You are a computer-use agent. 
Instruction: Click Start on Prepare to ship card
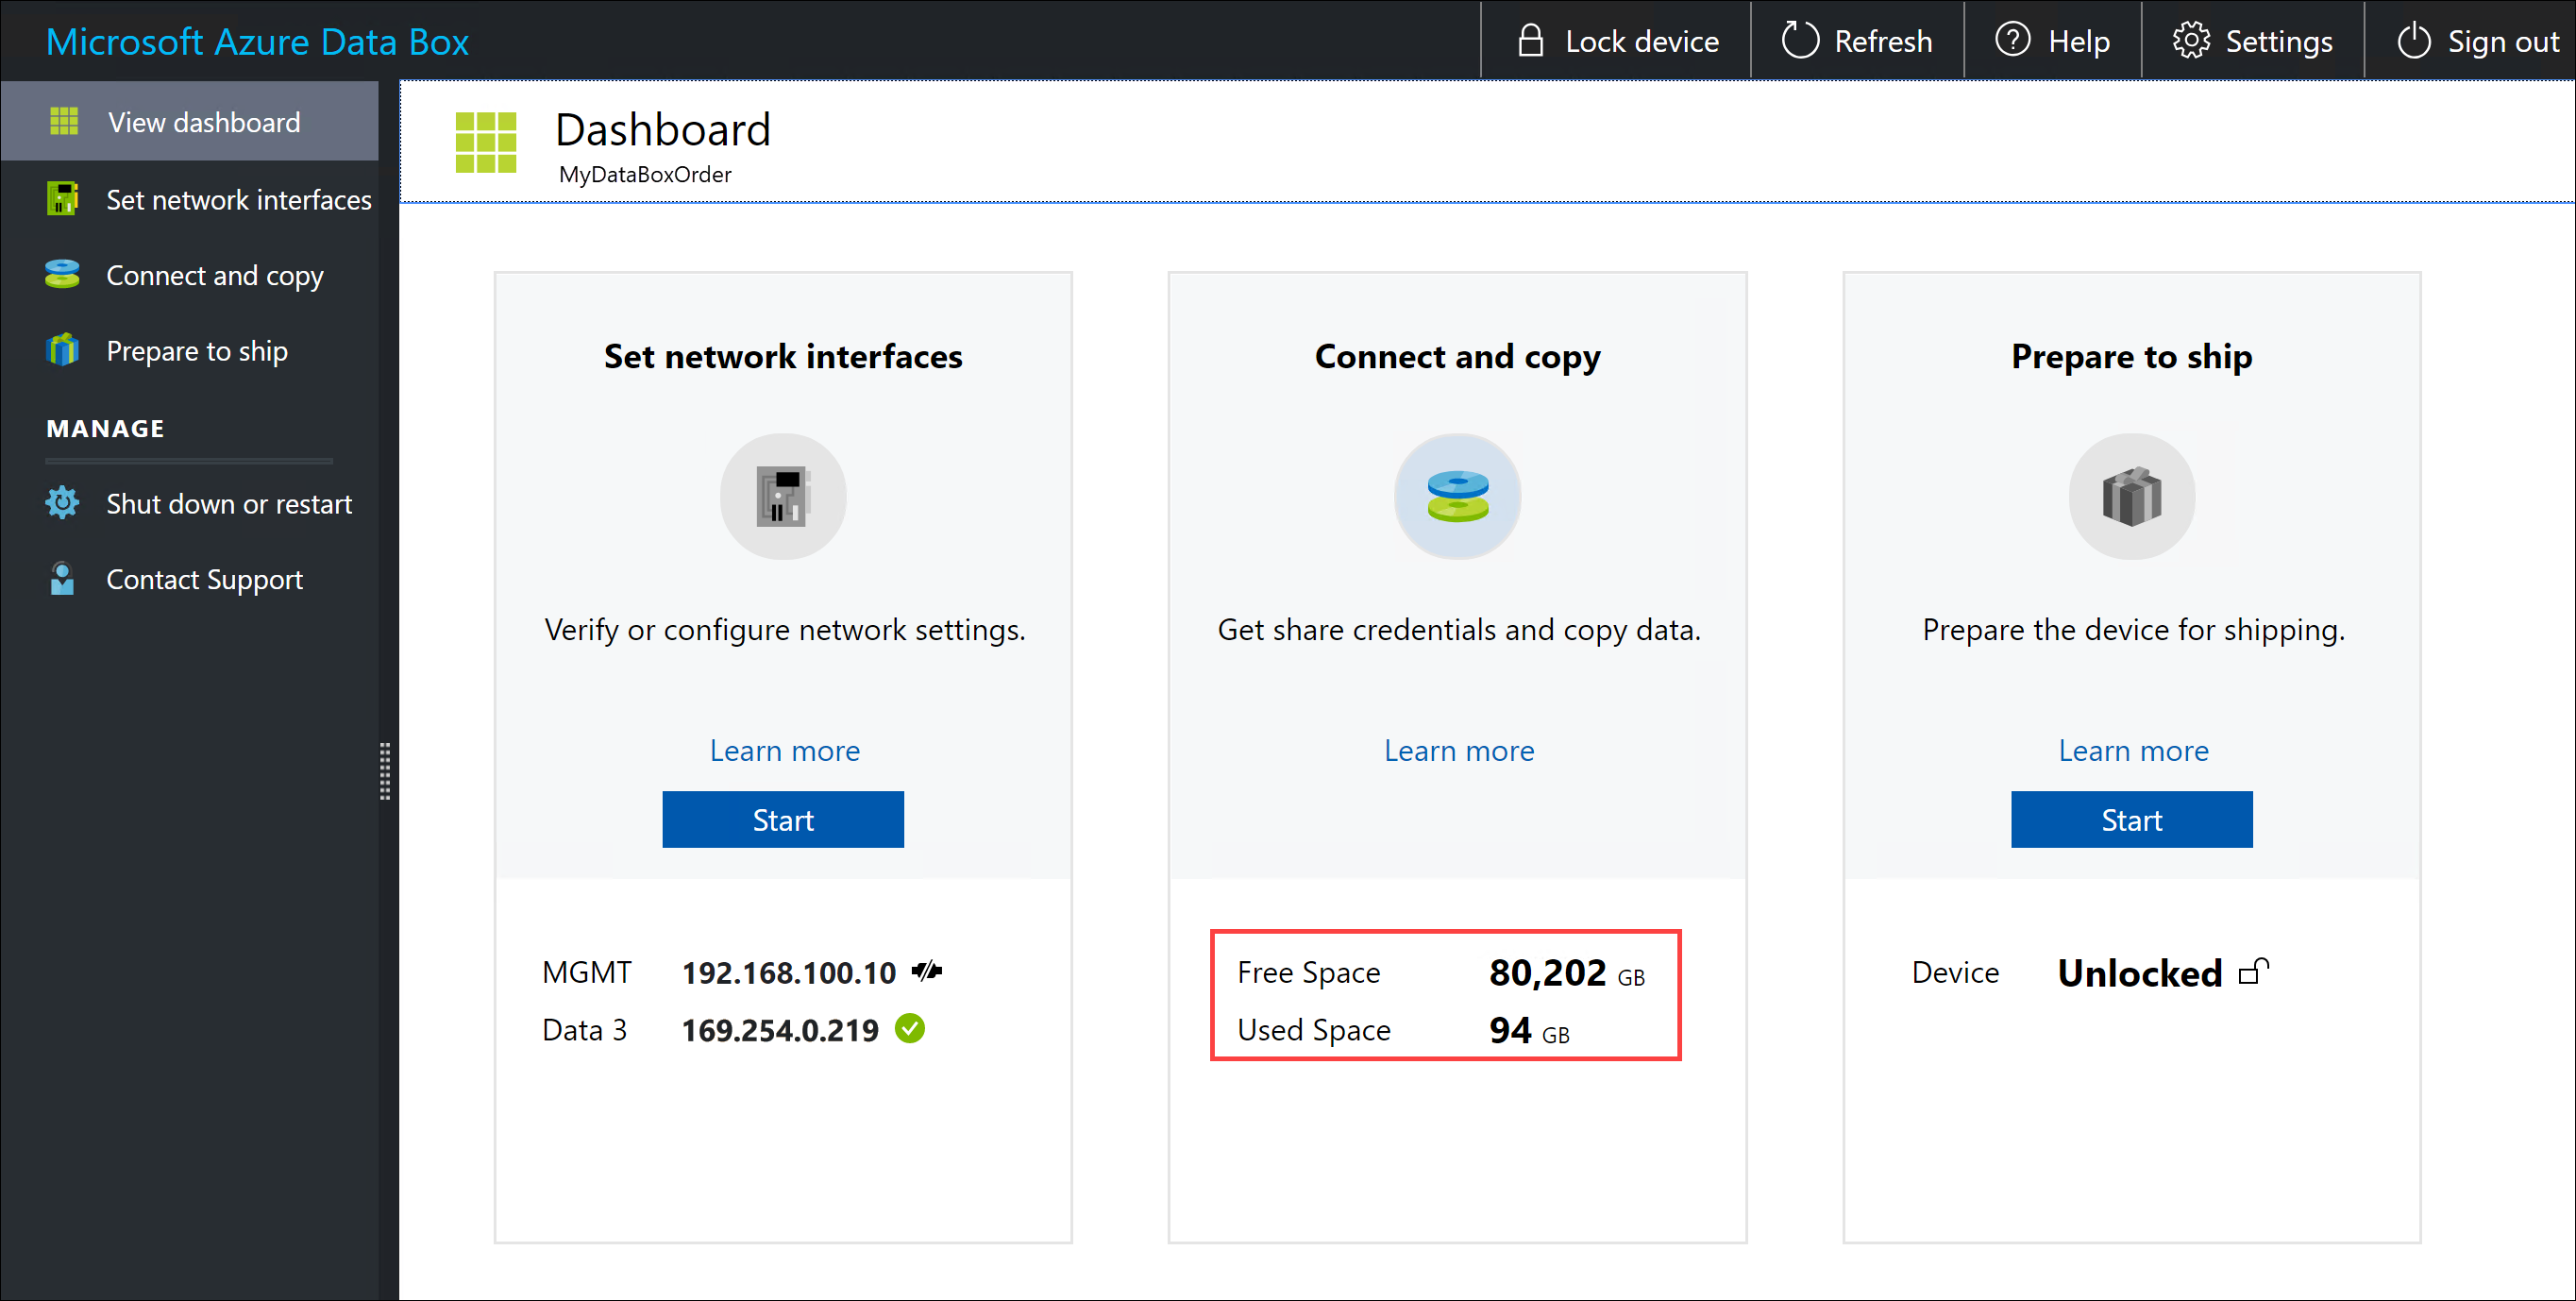pyautogui.click(x=2131, y=819)
